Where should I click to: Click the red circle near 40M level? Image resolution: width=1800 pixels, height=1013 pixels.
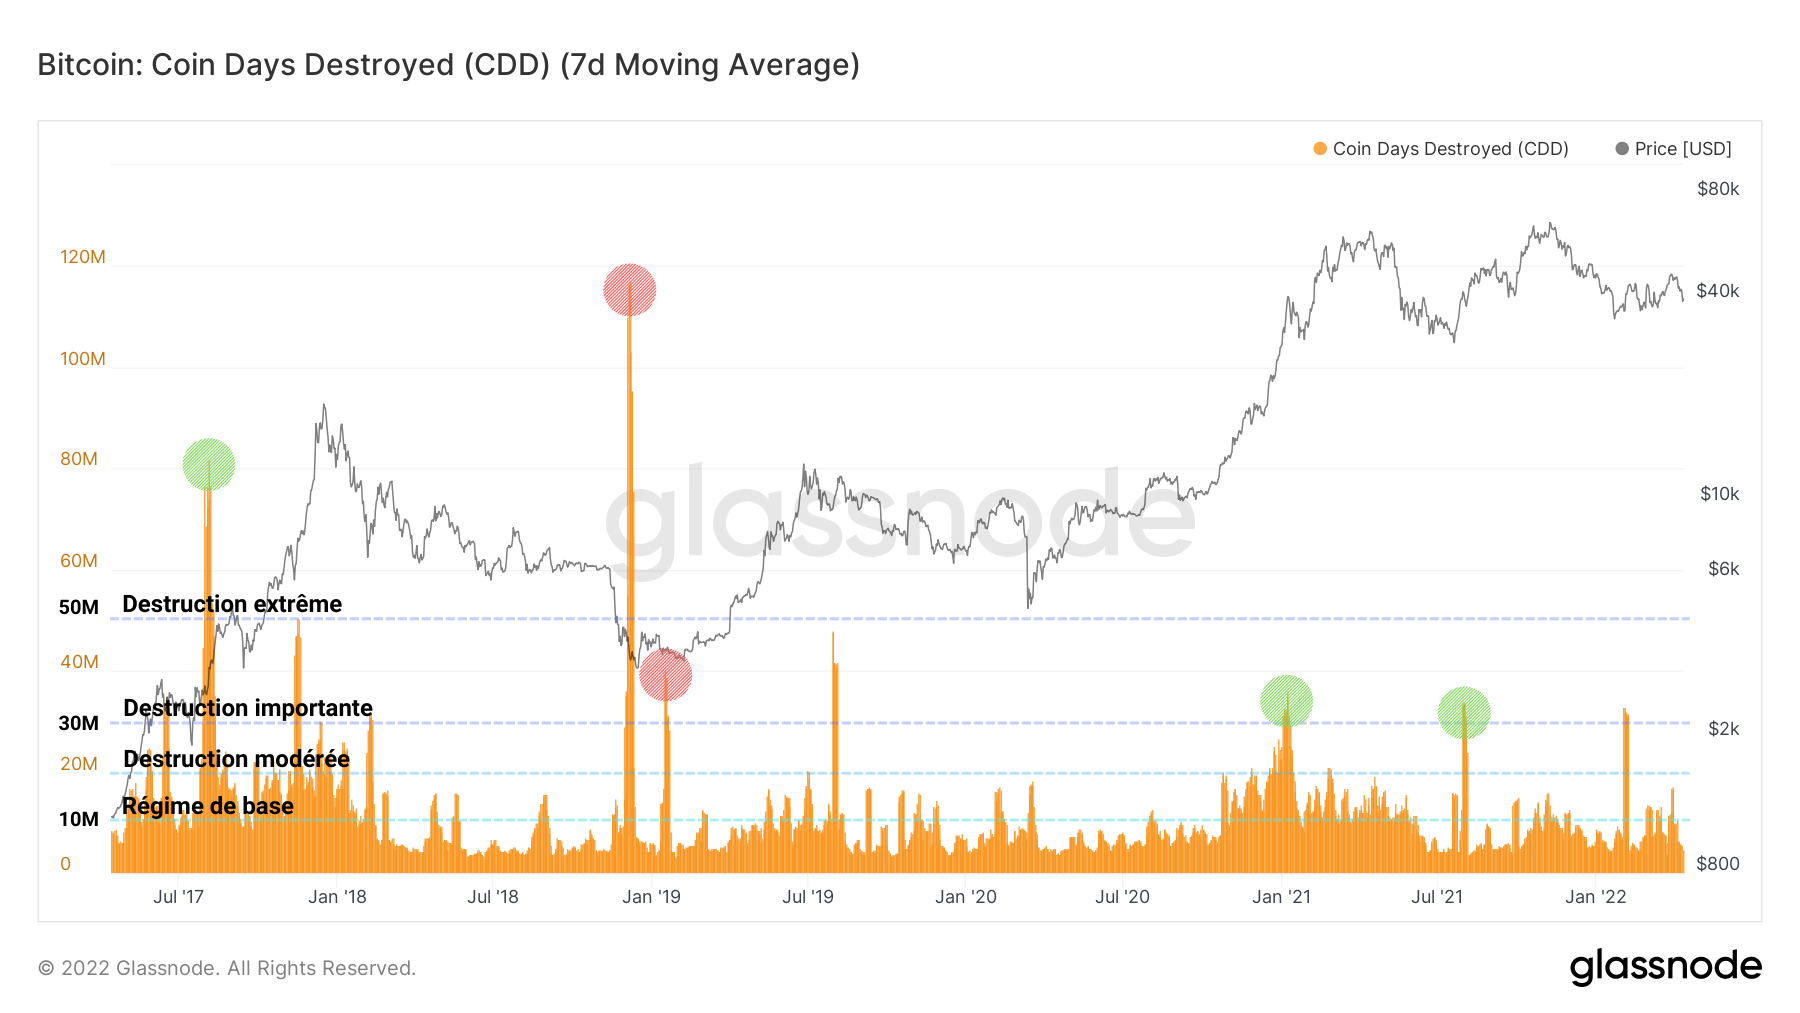tap(665, 675)
